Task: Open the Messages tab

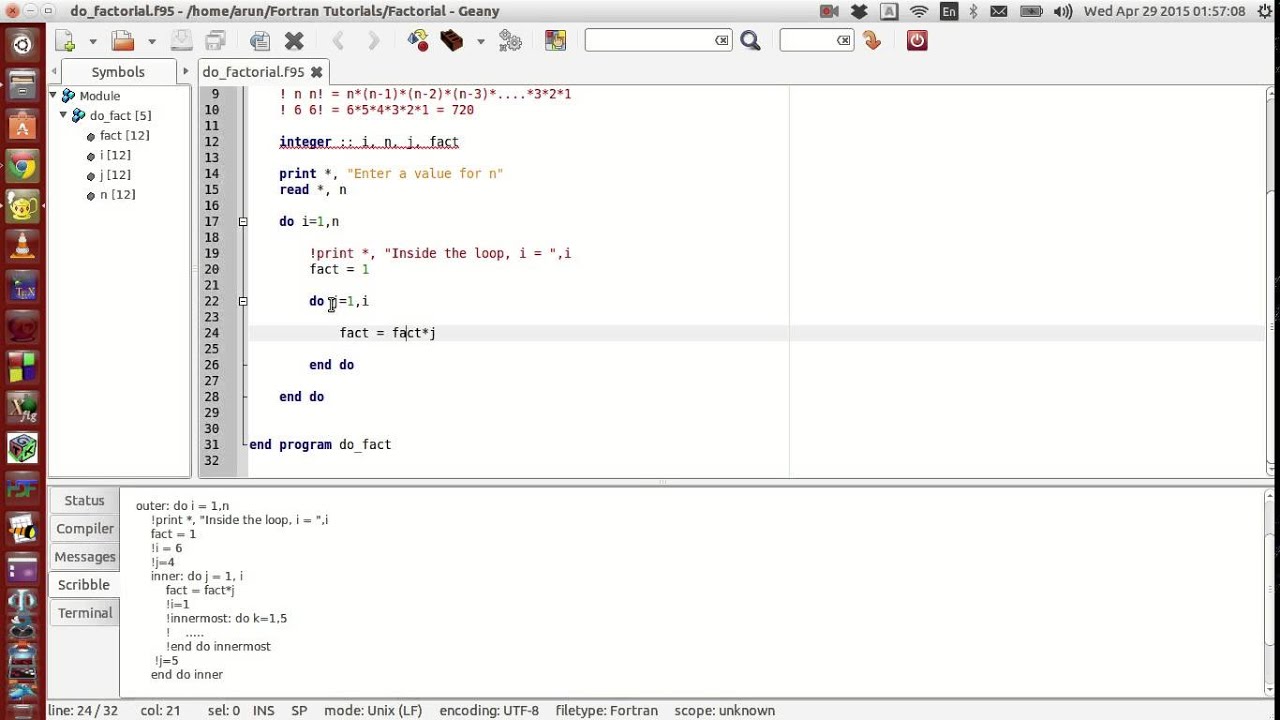Action: 84,556
